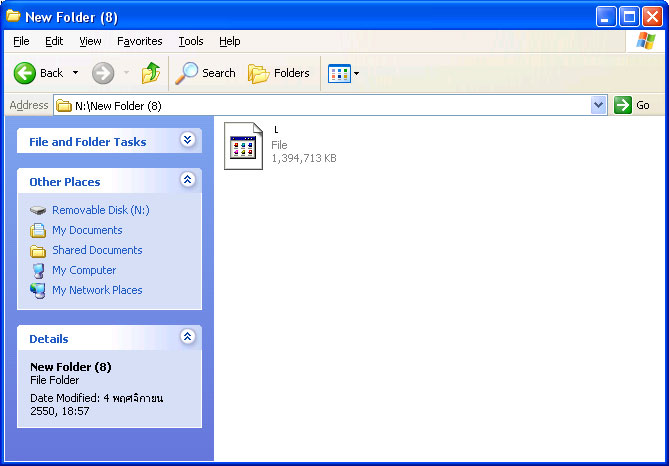The width and height of the screenshot is (669, 466).
Task: Click the Forward arrow button
Action: click(103, 73)
